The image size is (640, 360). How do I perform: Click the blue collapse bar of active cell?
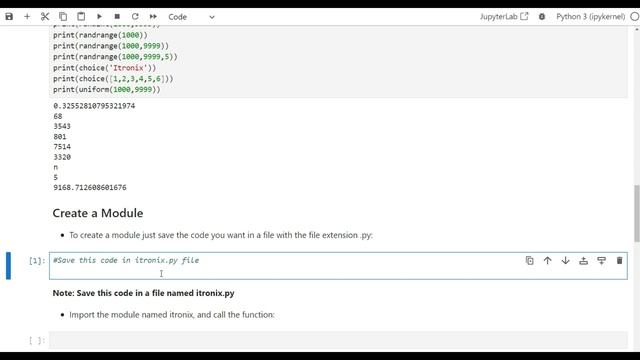coord(8,266)
